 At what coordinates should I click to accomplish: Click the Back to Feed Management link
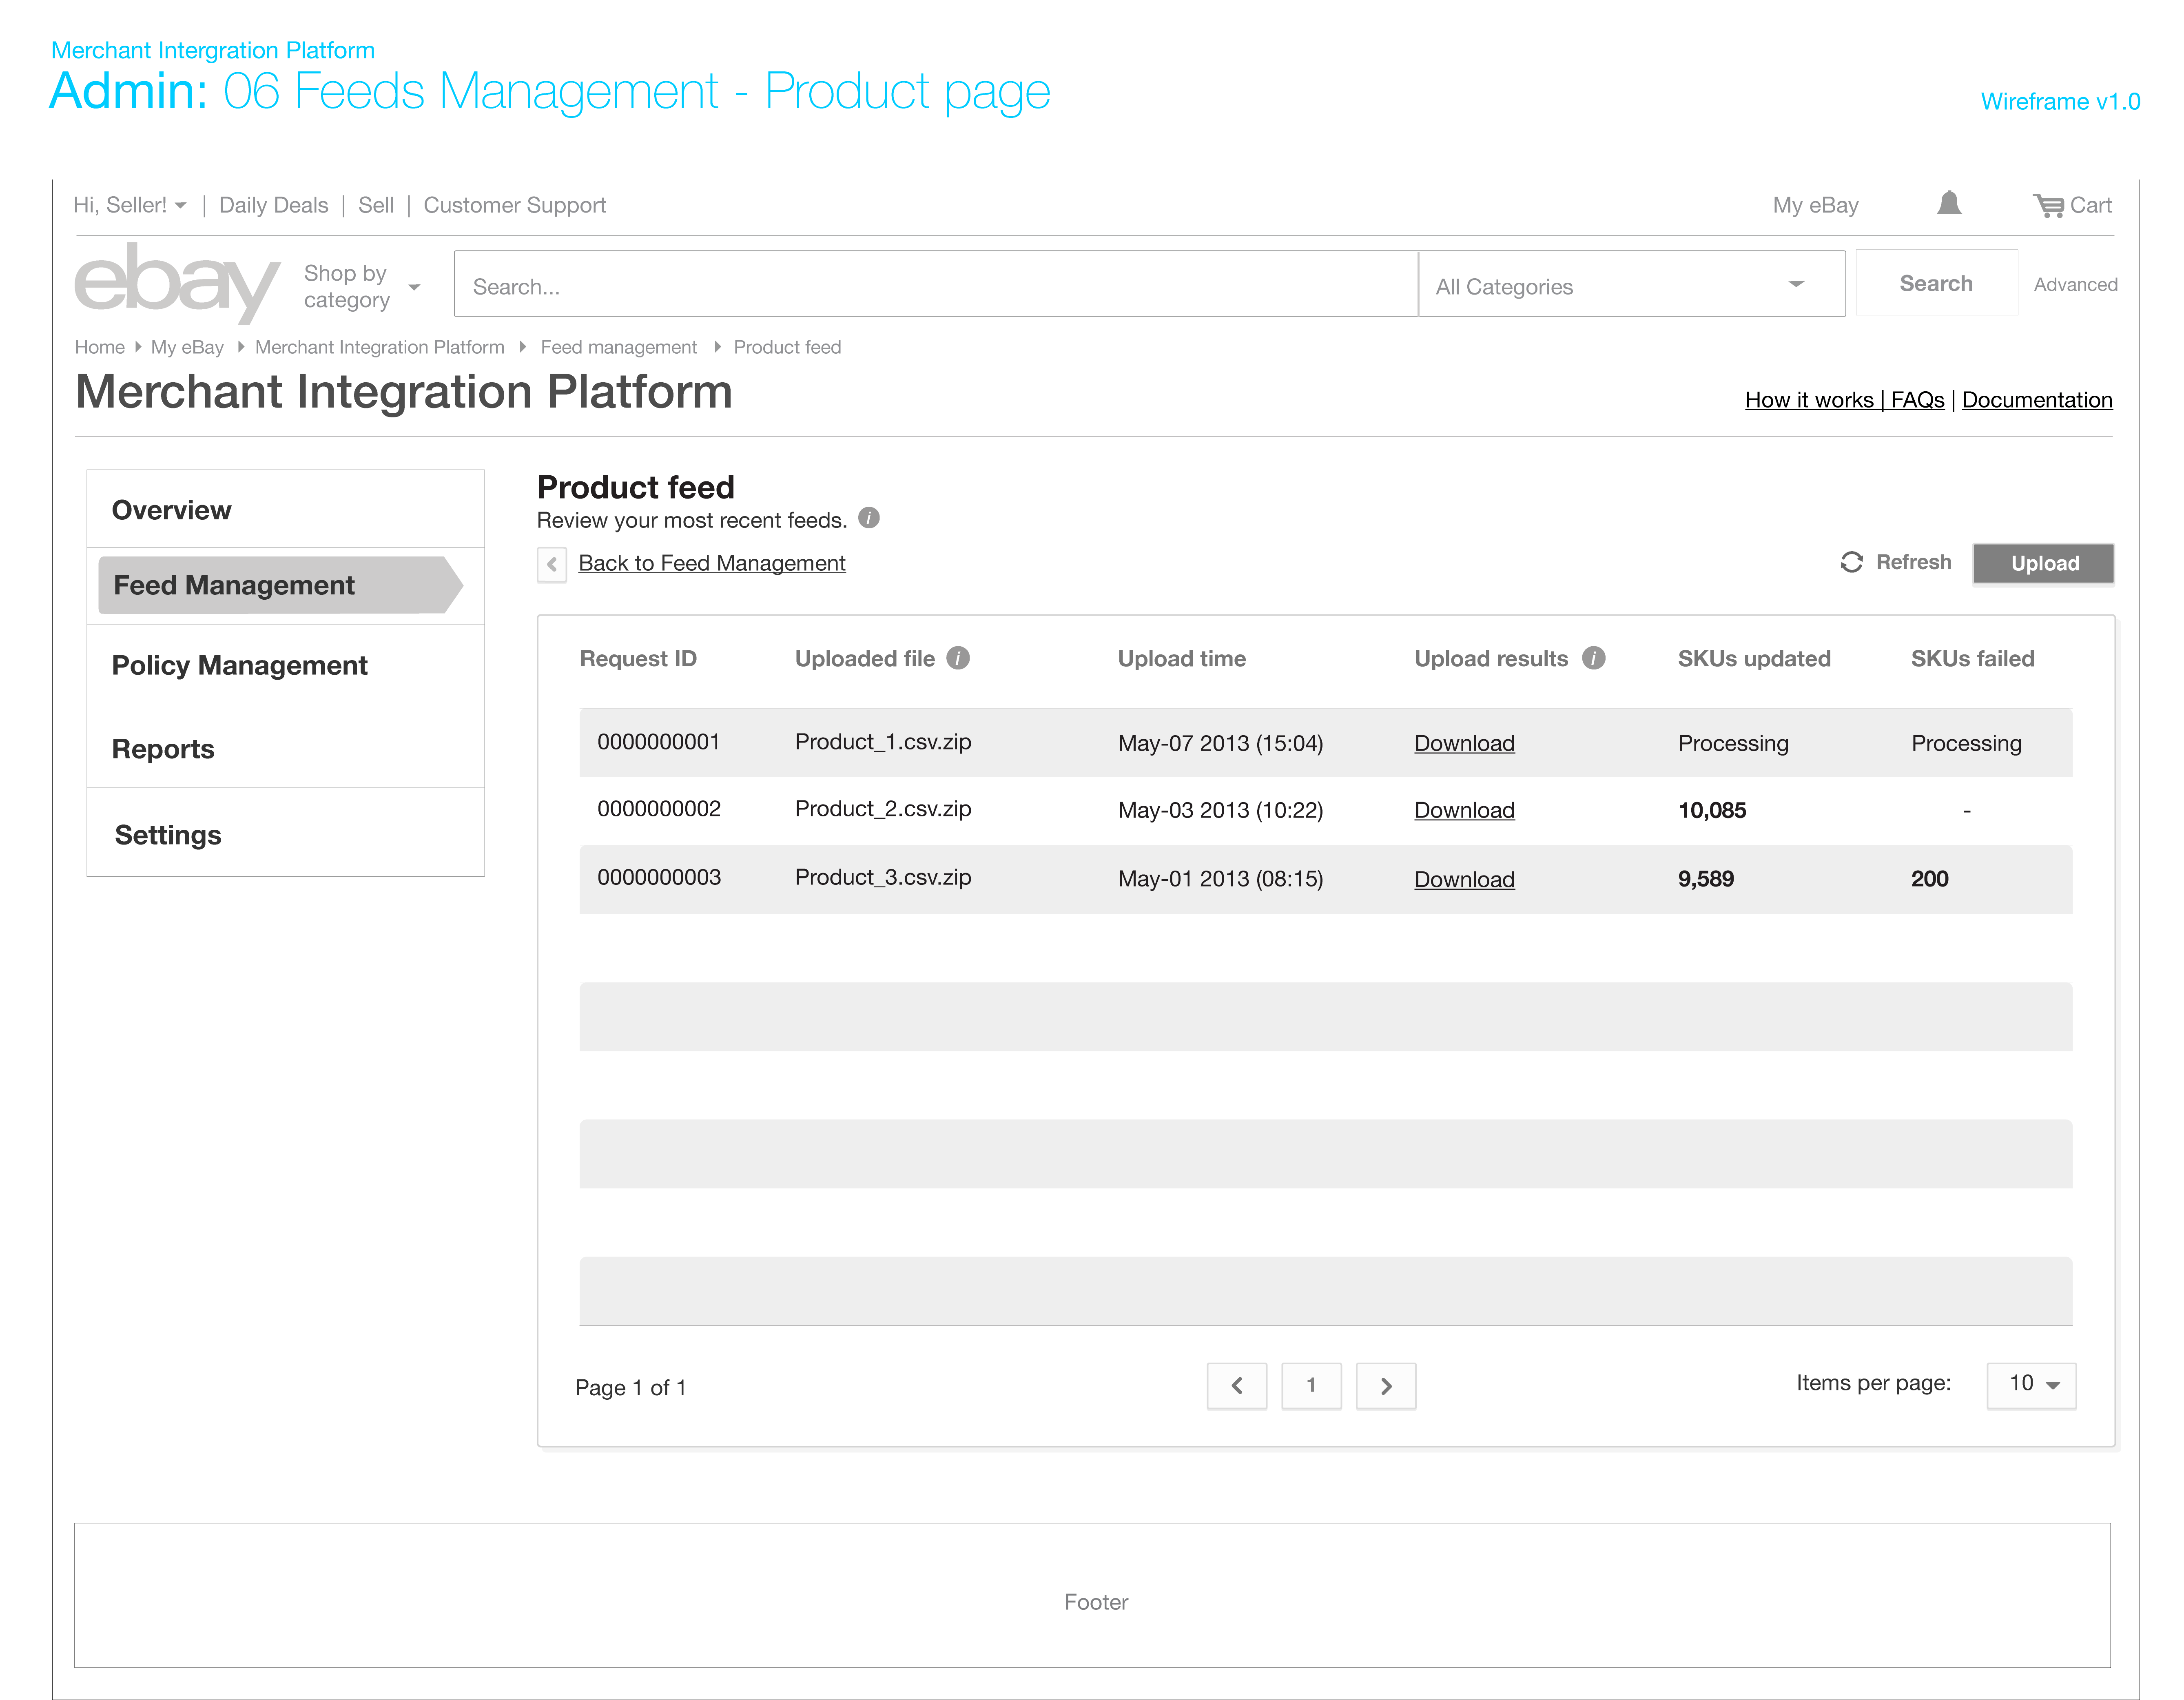712,563
